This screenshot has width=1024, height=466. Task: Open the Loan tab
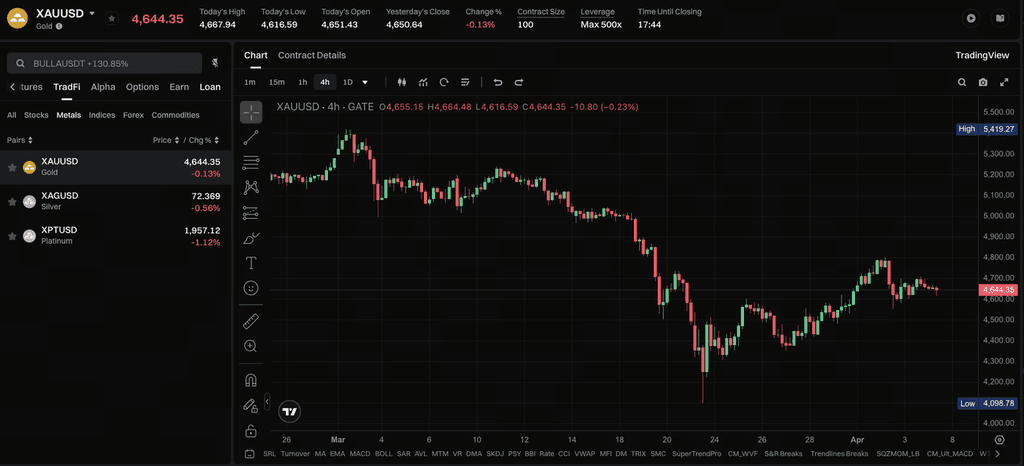point(210,87)
